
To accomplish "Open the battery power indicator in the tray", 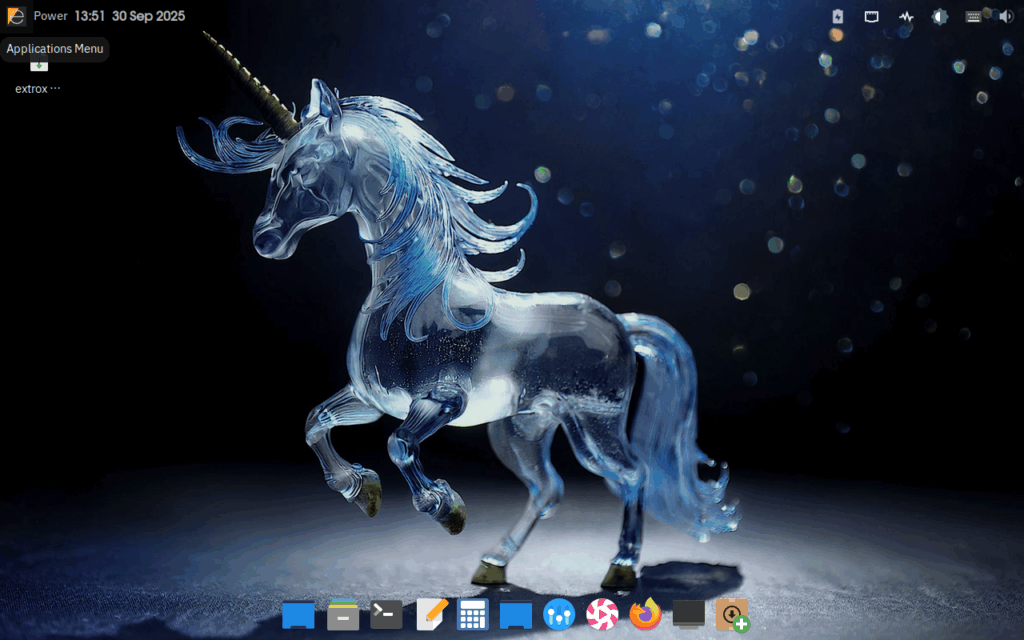I will [x=838, y=17].
